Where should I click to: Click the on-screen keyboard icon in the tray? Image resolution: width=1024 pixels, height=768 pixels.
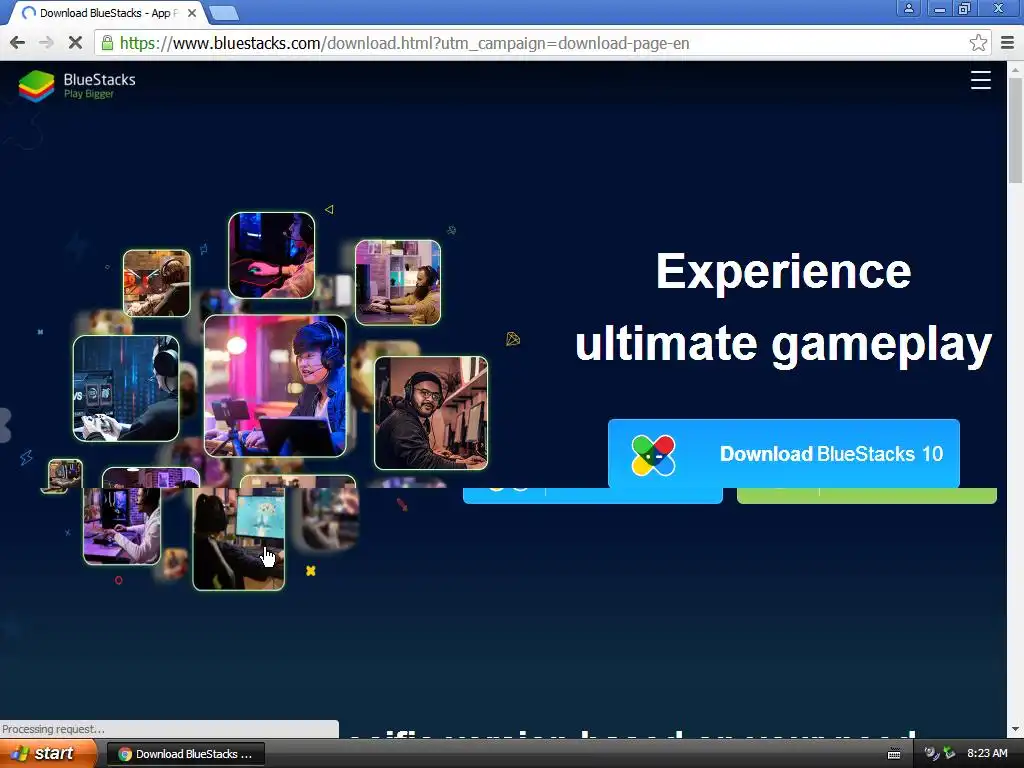tap(894, 754)
